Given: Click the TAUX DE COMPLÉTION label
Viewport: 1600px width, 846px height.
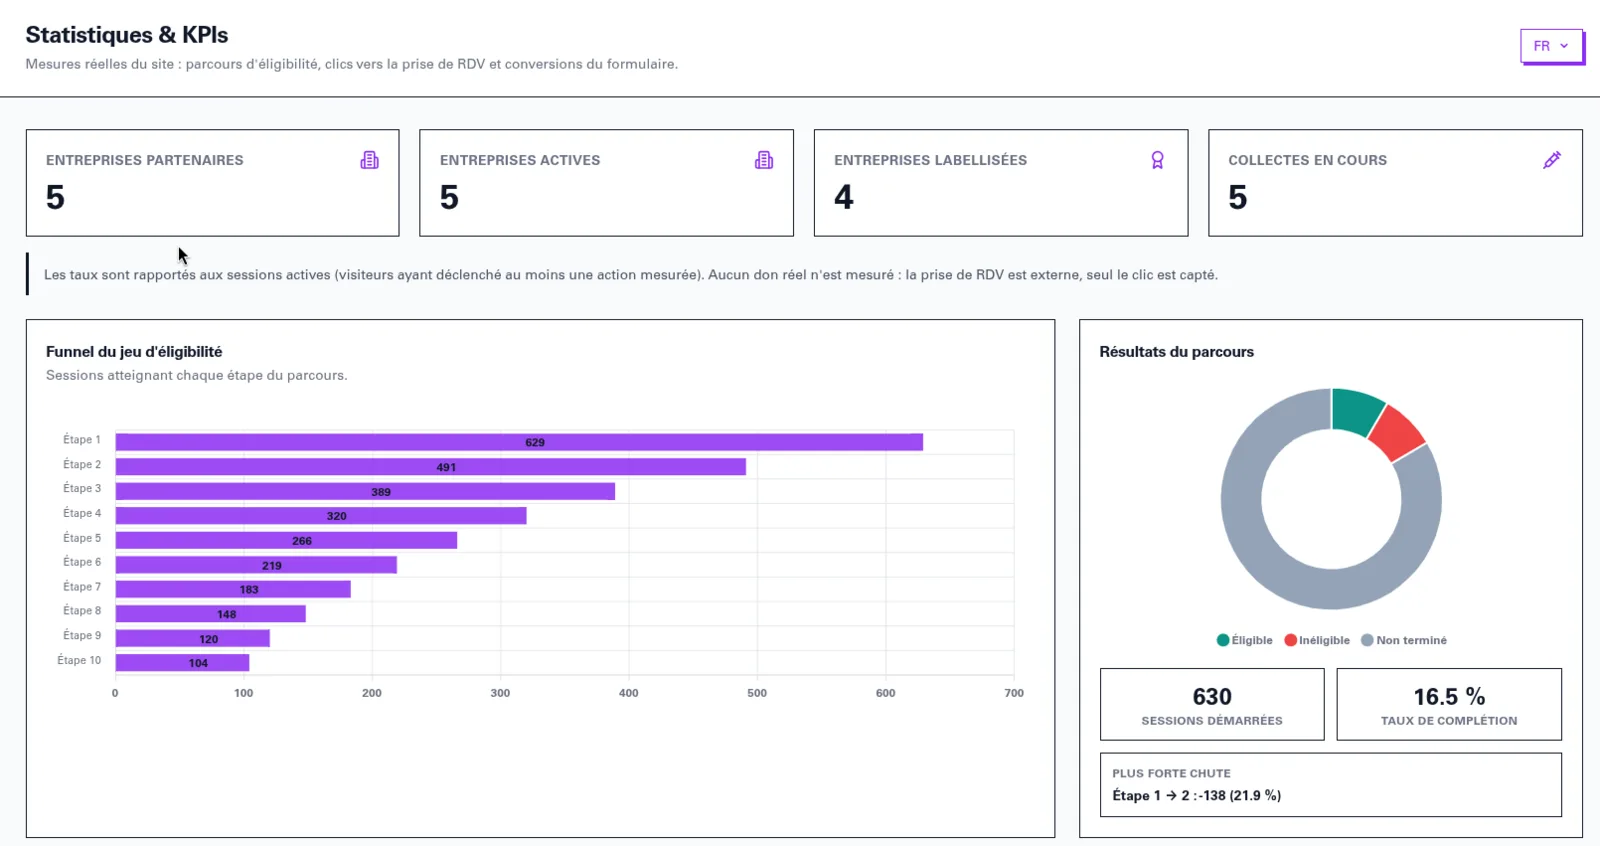Looking at the screenshot, I should (1449, 721).
